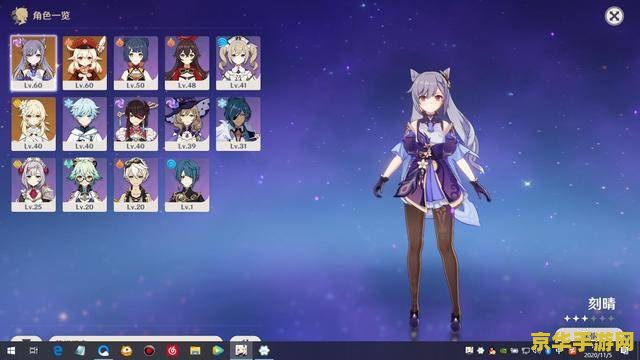The width and height of the screenshot is (640, 360).
Task: Select the Kaeya Lv.31 character card
Action: (238, 124)
